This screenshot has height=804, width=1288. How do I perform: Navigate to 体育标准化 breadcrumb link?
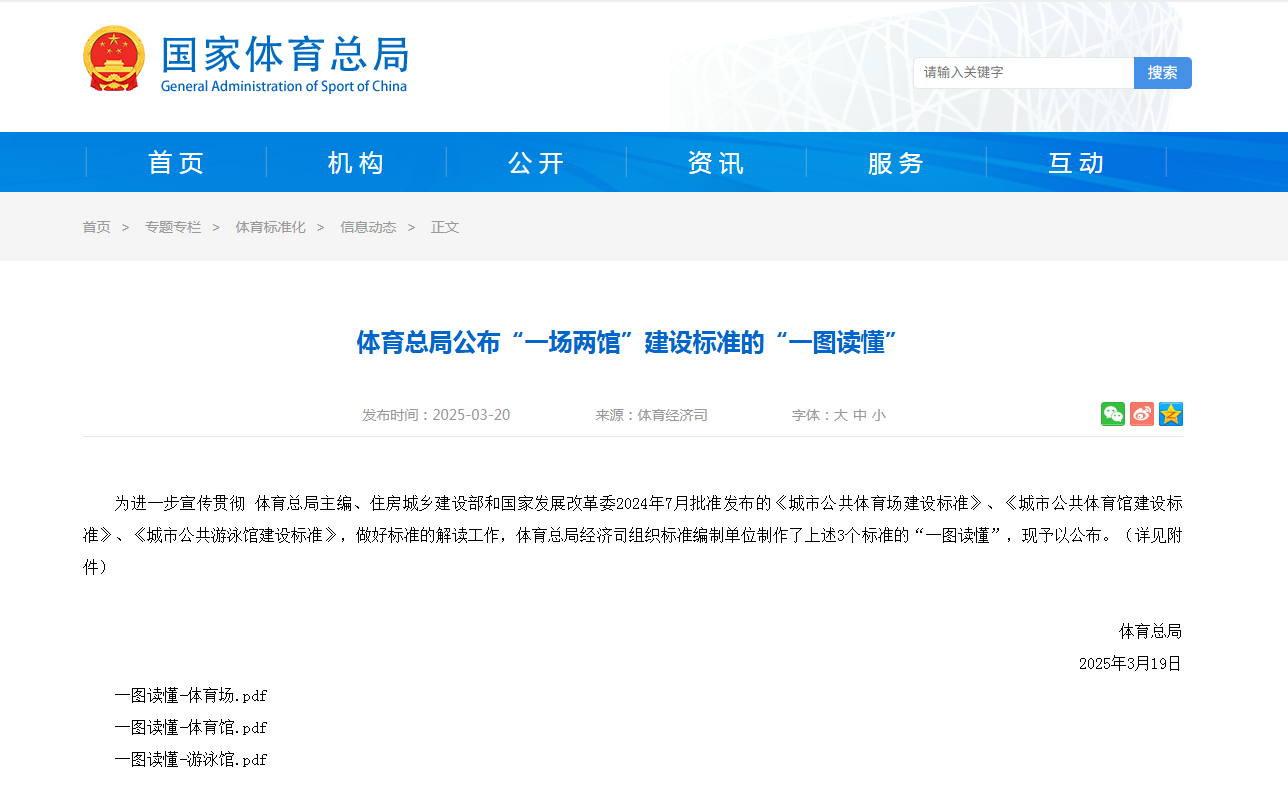[270, 227]
